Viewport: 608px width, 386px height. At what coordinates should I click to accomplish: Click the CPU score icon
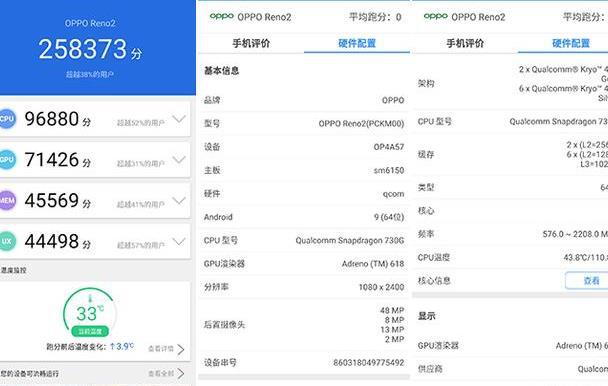[7, 119]
